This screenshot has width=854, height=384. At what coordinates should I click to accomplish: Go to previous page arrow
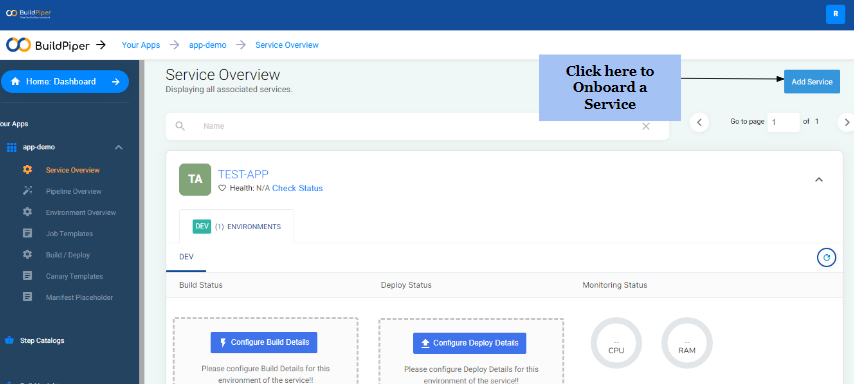(x=699, y=123)
